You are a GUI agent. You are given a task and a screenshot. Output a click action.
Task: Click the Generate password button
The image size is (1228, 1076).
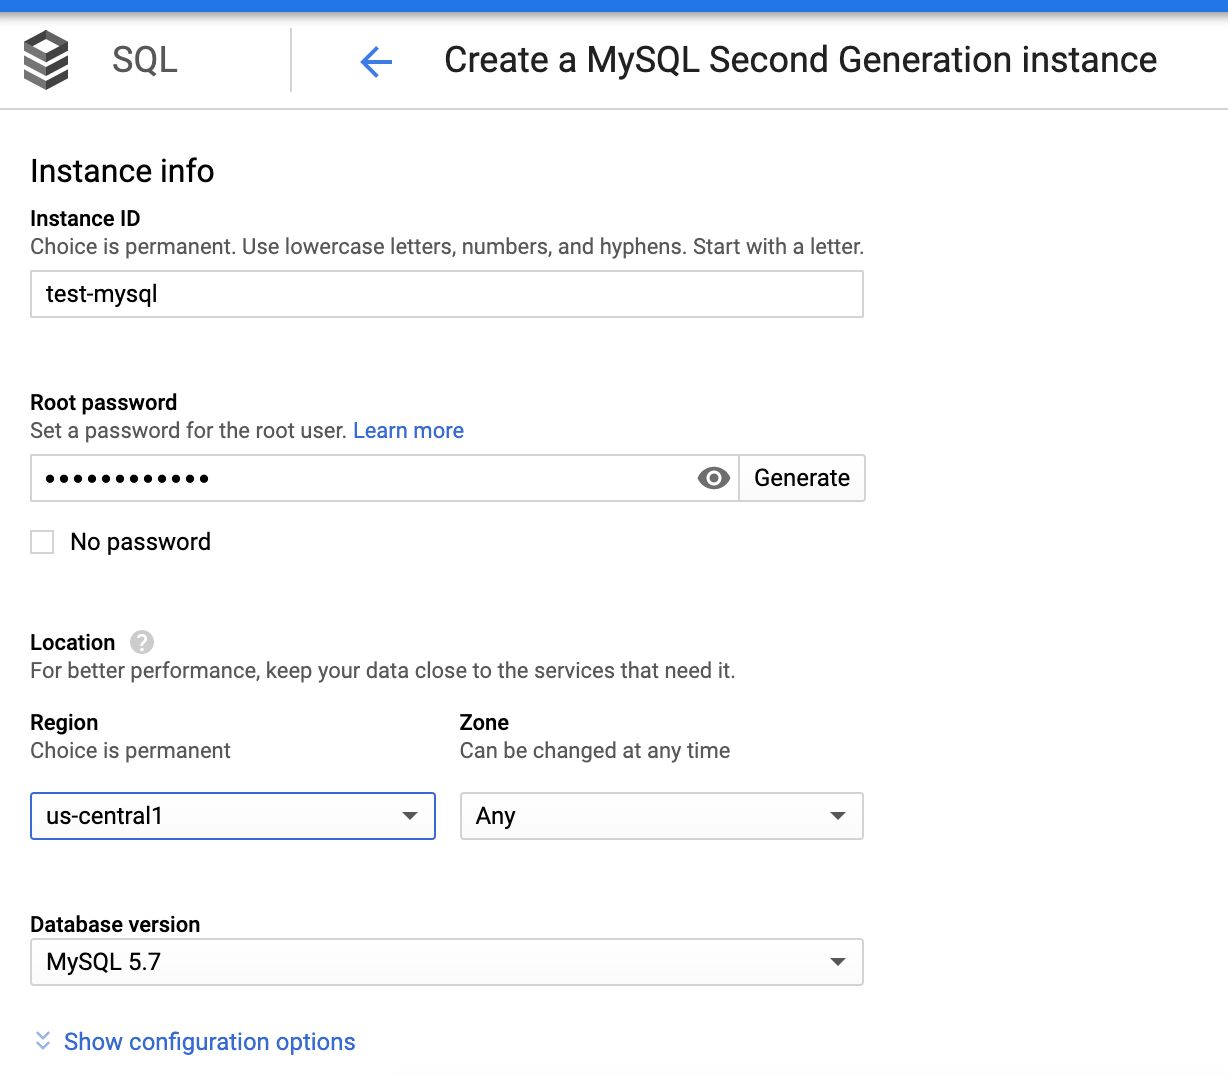click(802, 478)
